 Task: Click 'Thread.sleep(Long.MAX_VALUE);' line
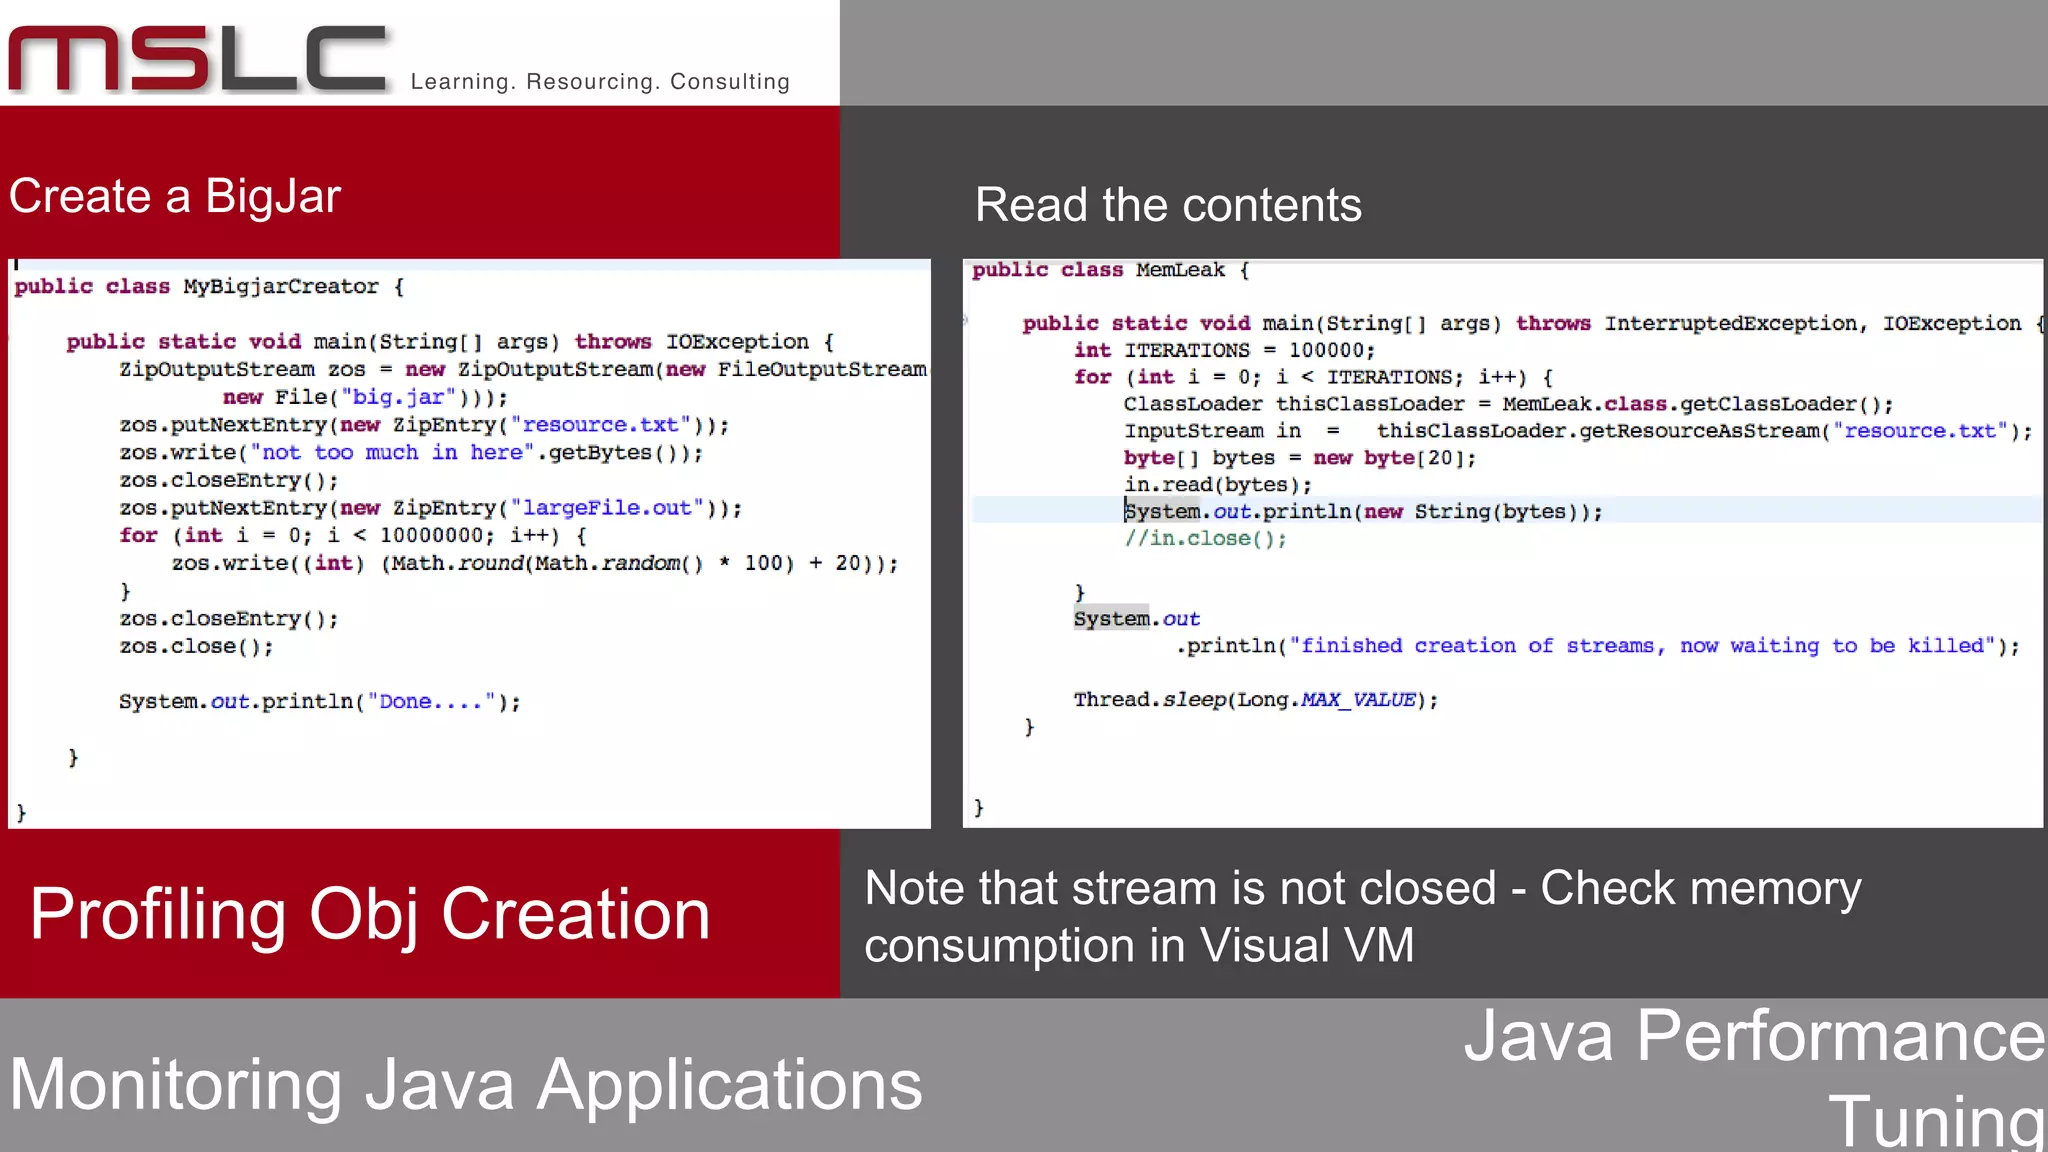tap(1256, 700)
